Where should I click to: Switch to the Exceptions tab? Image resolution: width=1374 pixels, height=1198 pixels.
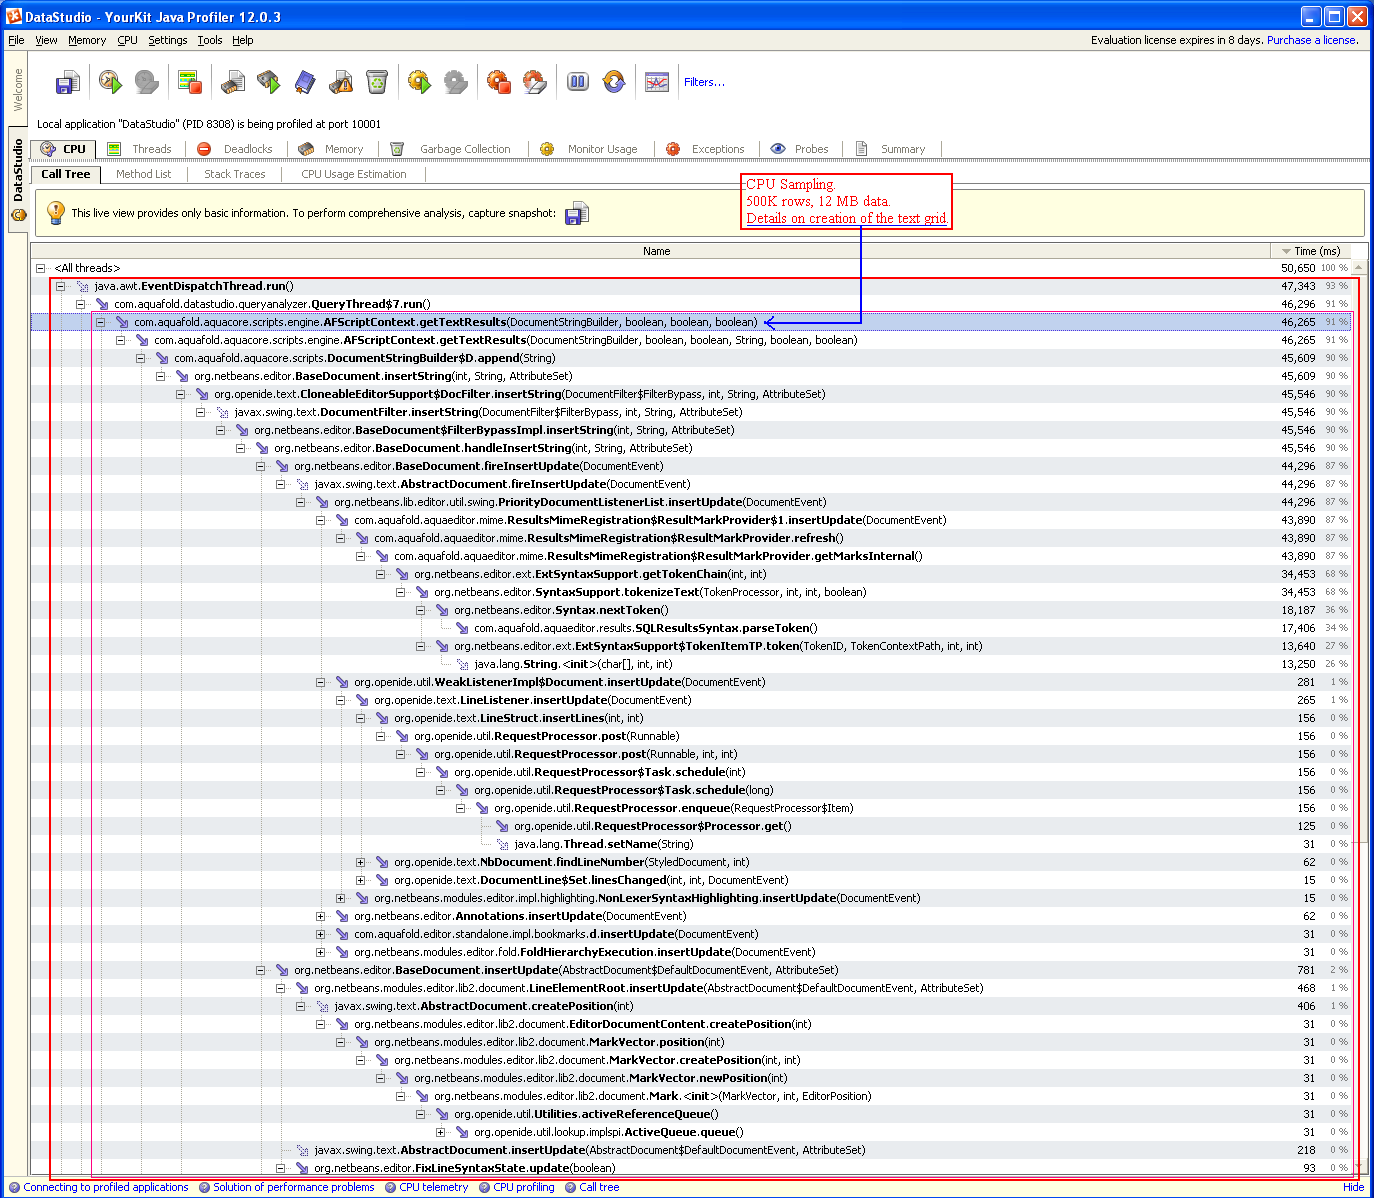coord(706,149)
